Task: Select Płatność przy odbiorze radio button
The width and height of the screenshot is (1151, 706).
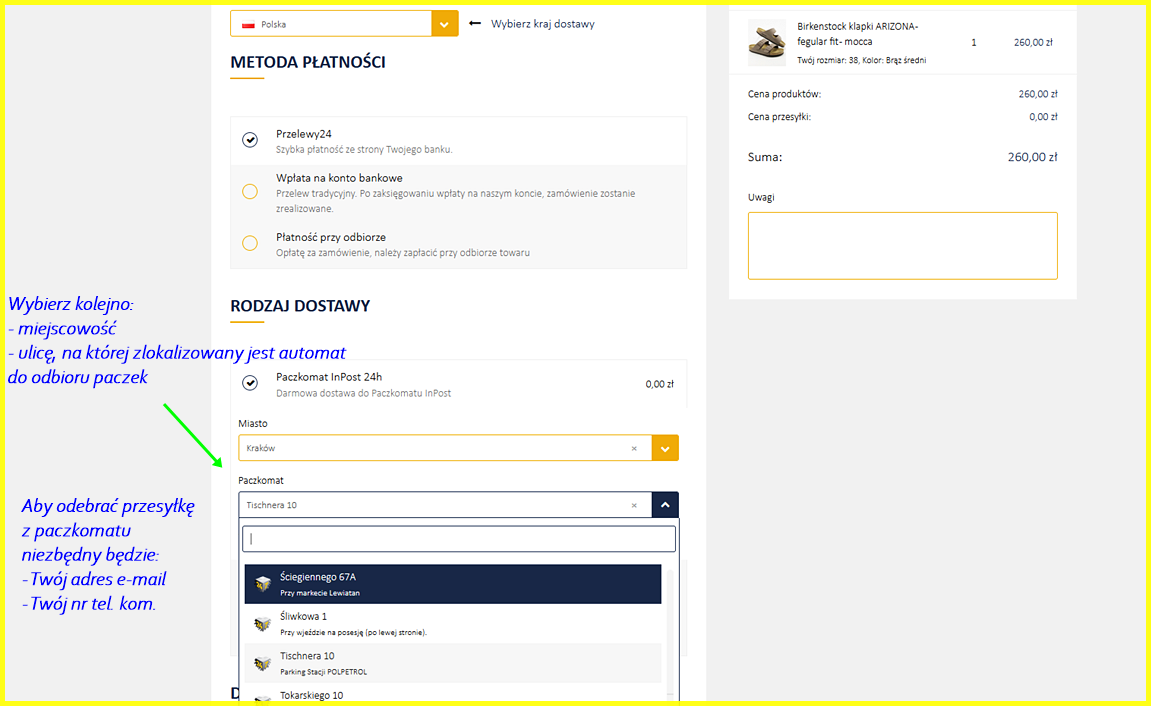Action: [250, 243]
